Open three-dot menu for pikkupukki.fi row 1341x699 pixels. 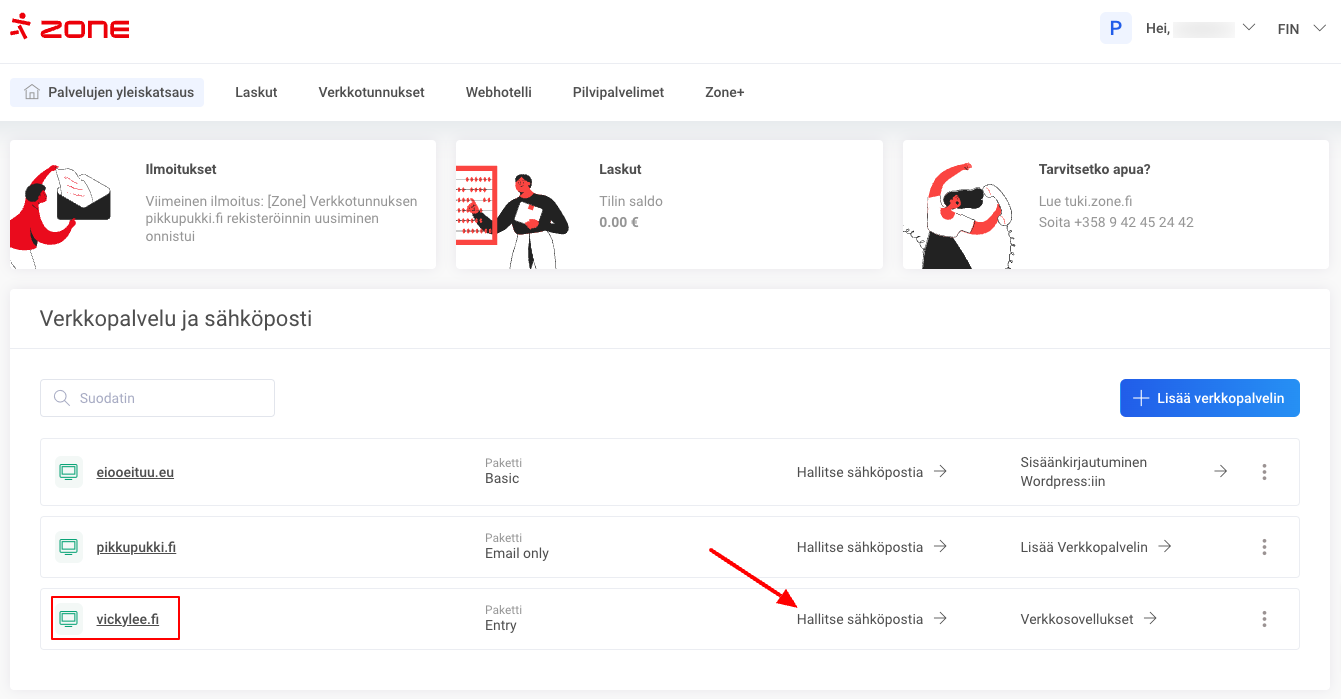(x=1264, y=547)
